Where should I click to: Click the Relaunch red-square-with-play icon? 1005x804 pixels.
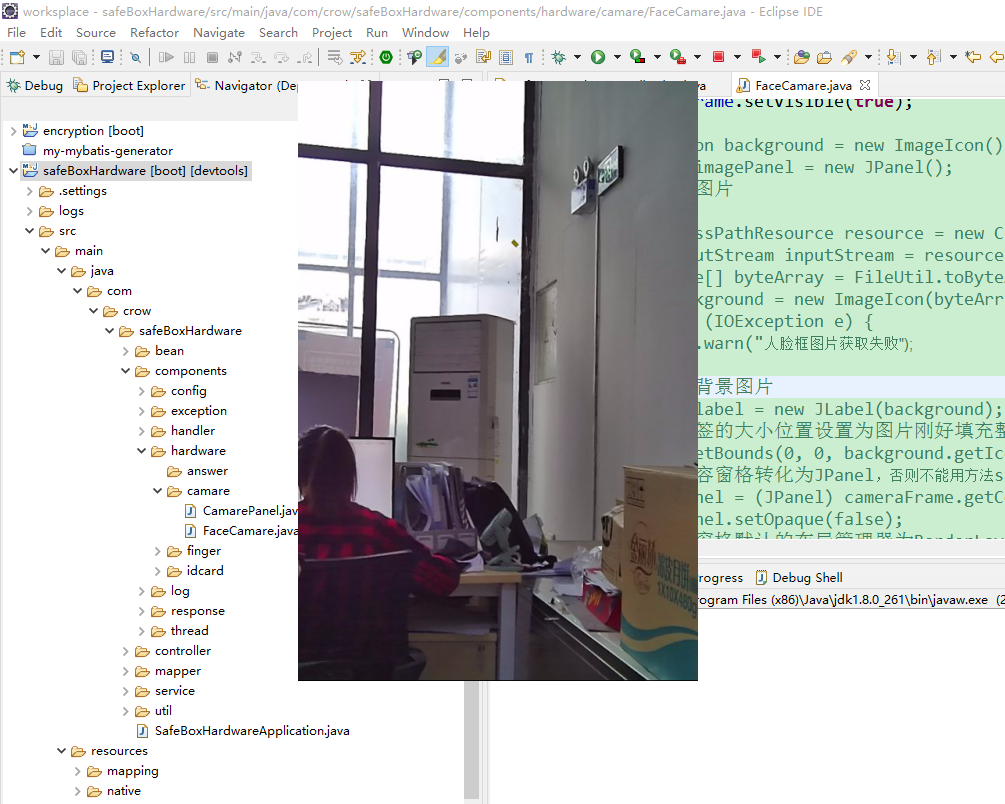click(x=759, y=58)
